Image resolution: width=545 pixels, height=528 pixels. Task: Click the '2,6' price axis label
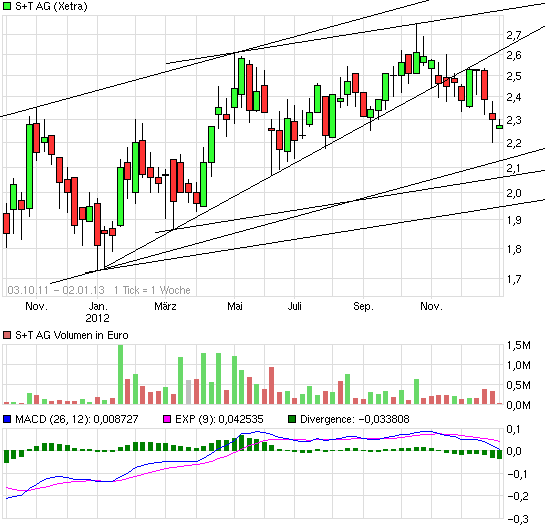(x=514, y=55)
